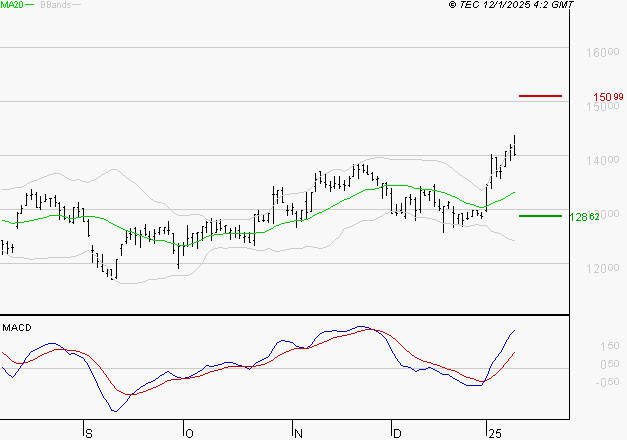Click the 25 year marker on time axis
Screen dimensions: 627x440
coord(495,434)
